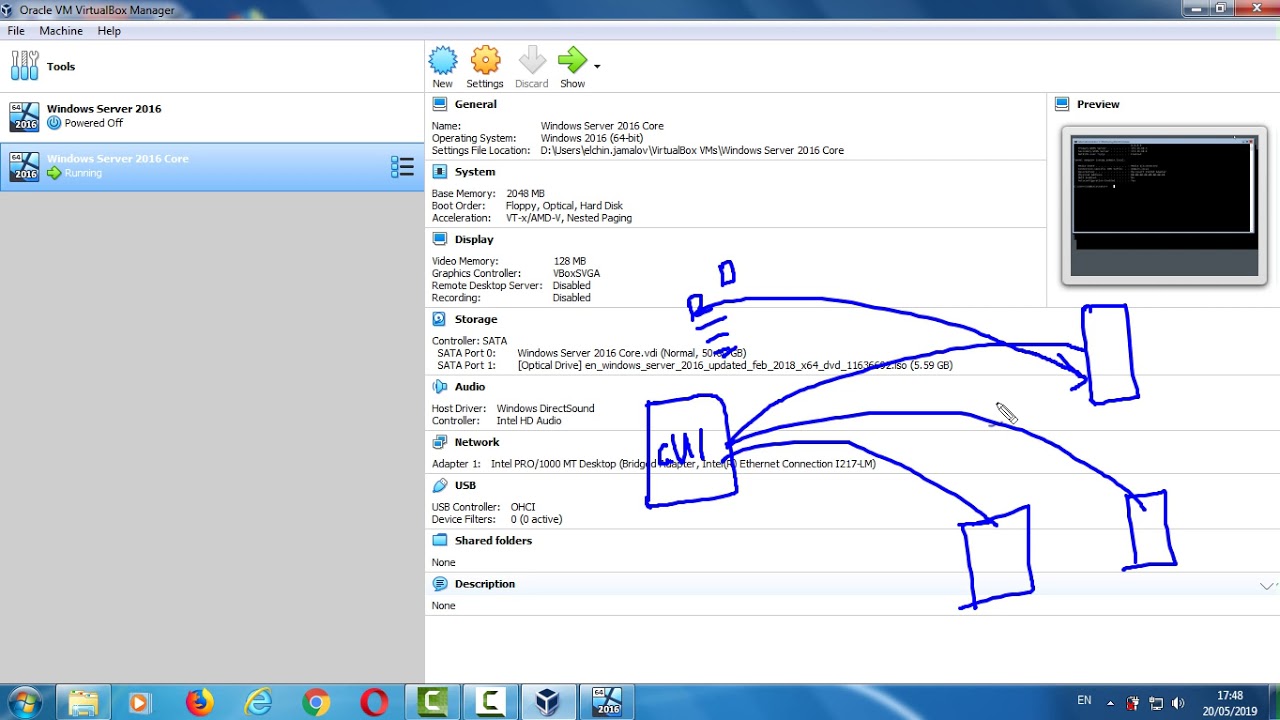Launch Internet Explorer from the taskbar
This screenshot has width=1280, height=720.
point(258,703)
